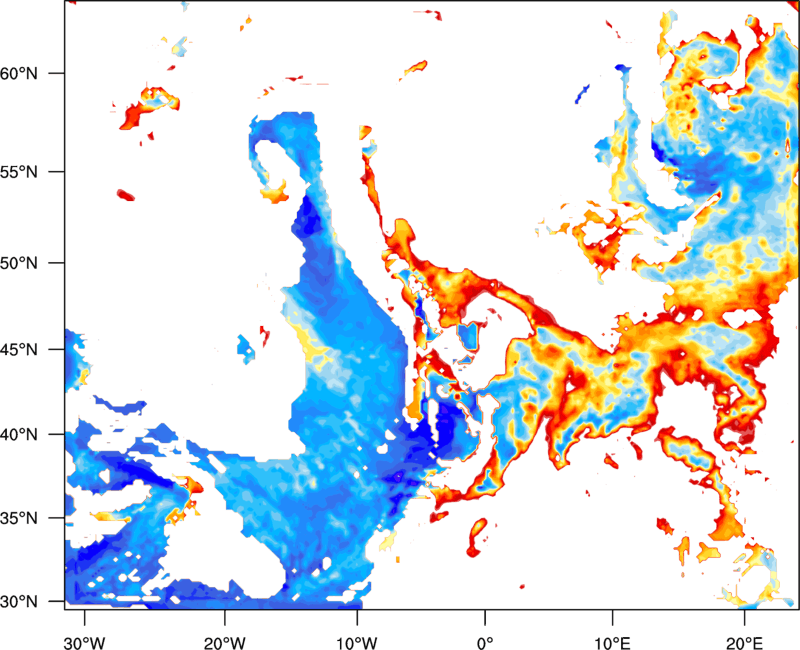Click the 20°E longitude label
This screenshot has height=650, width=800.
tap(744, 643)
